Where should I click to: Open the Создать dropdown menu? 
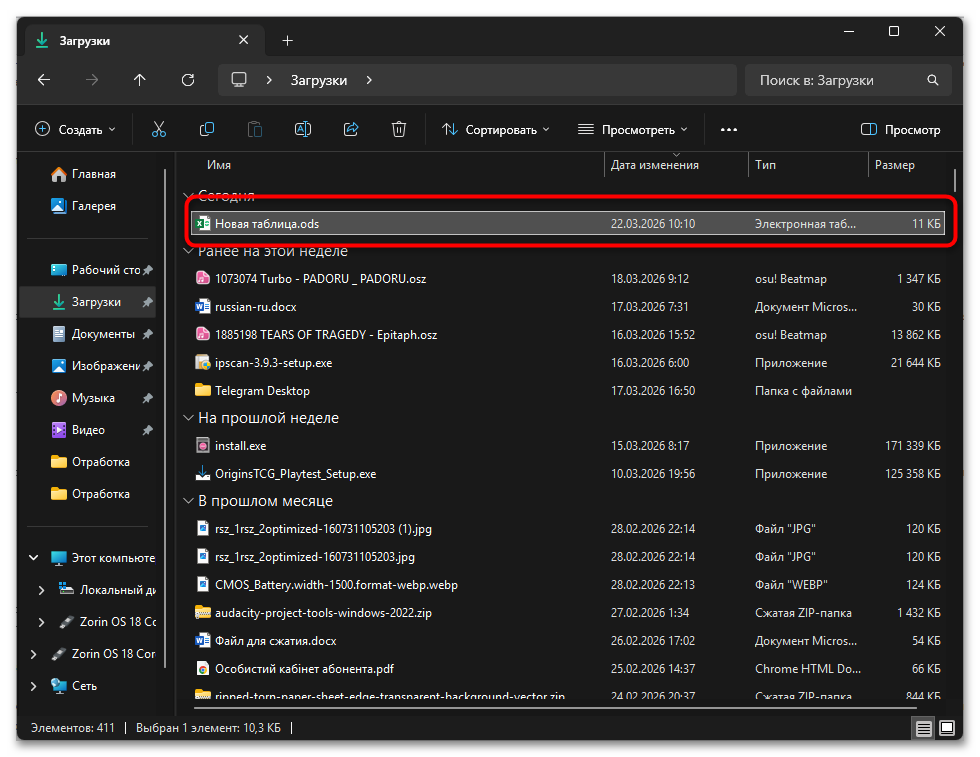(x=76, y=129)
